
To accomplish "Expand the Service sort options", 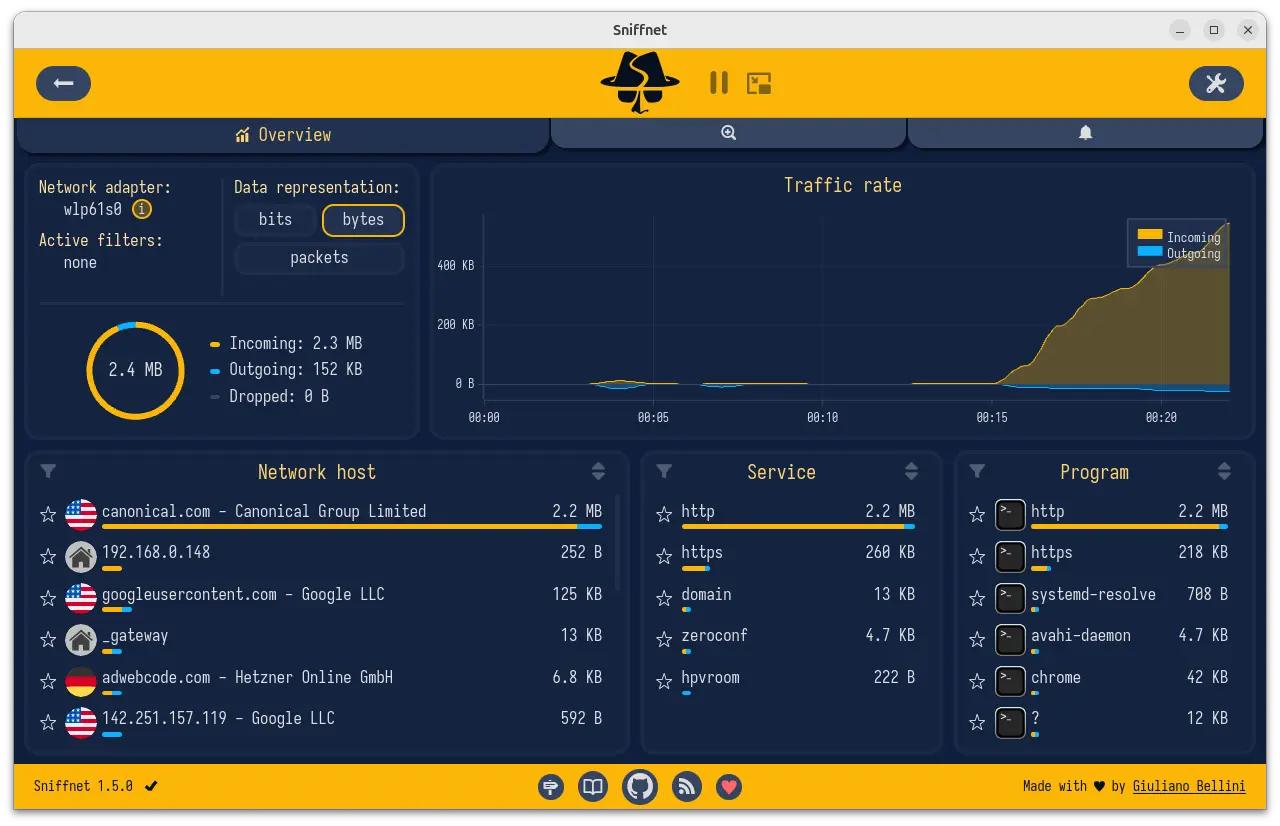I will pyautogui.click(x=911, y=472).
